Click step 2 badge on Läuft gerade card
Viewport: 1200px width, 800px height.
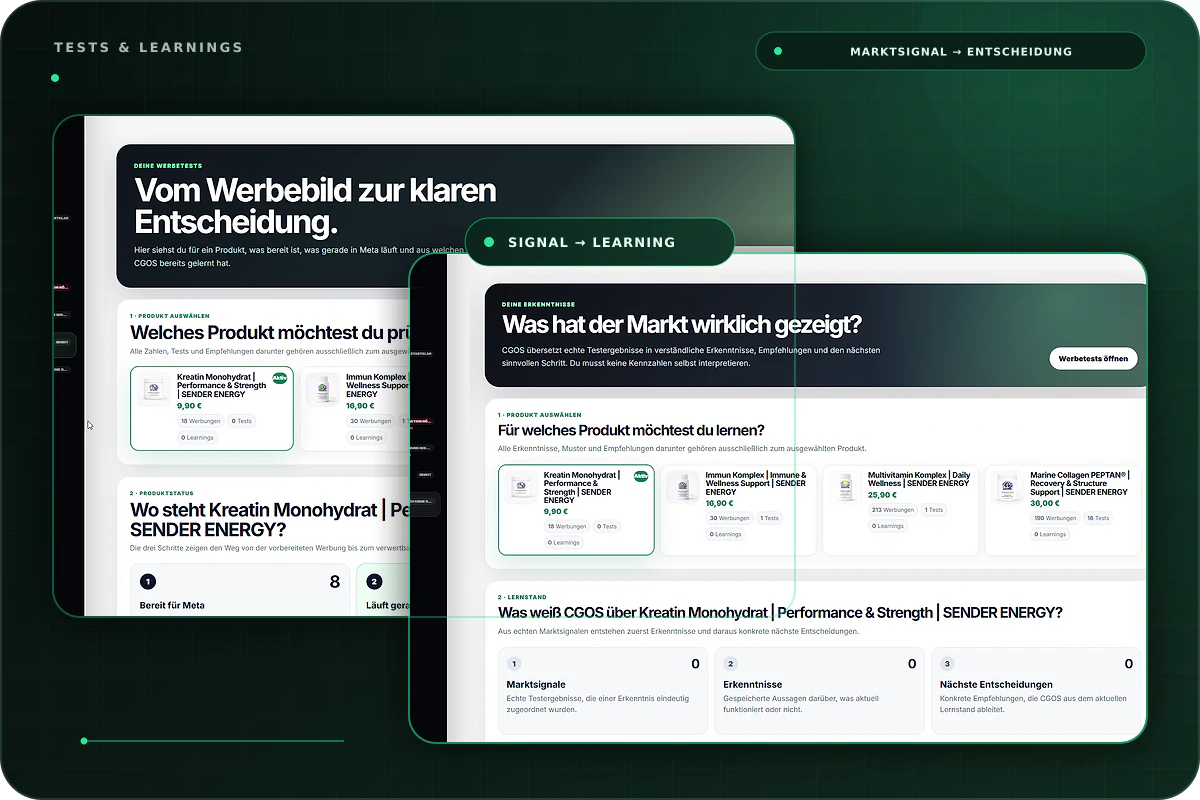(x=374, y=581)
